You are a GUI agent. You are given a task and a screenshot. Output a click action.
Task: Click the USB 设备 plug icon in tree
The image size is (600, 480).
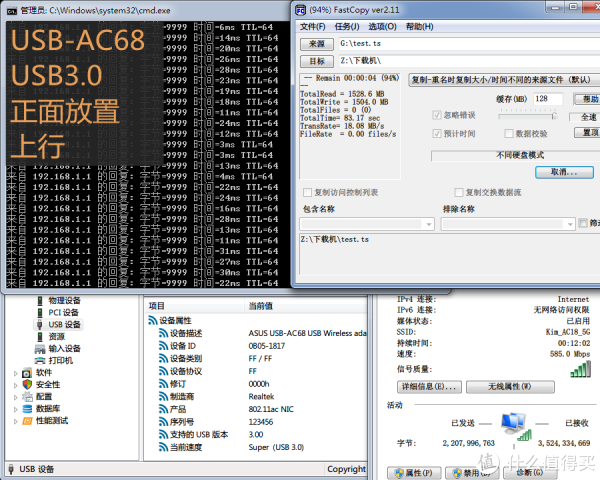[x=40, y=325]
